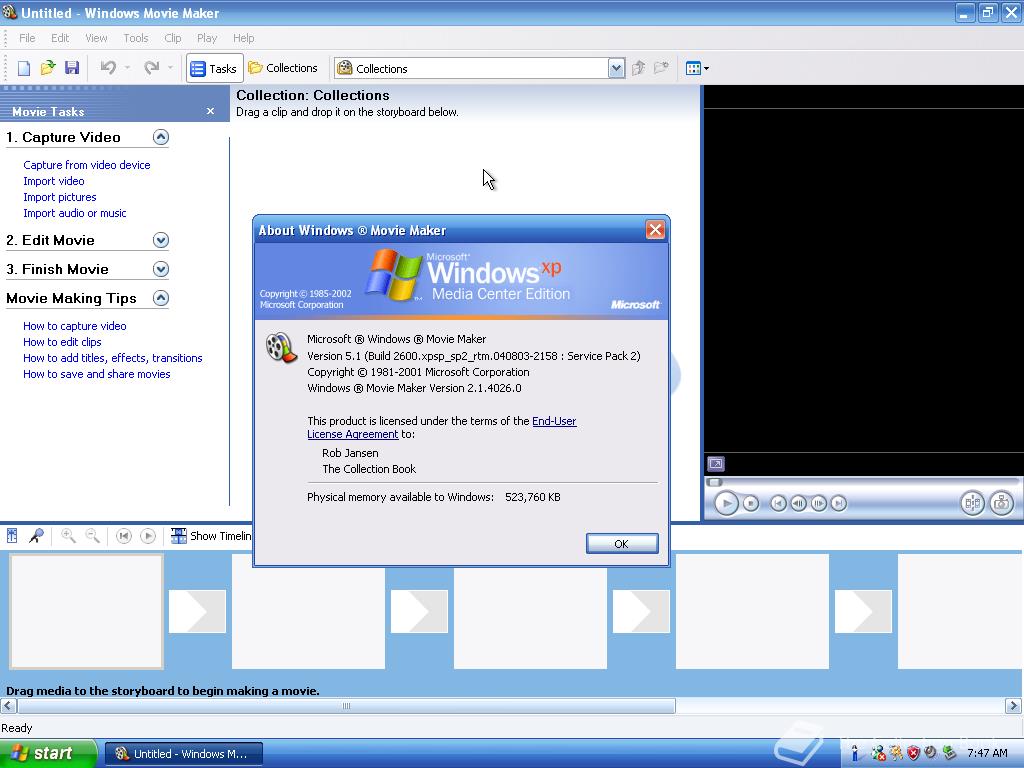This screenshot has width=1024, height=768.
Task: Click the storyboard horizontal scrollbar thumb
Action: pyautogui.click(x=347, y=706)
